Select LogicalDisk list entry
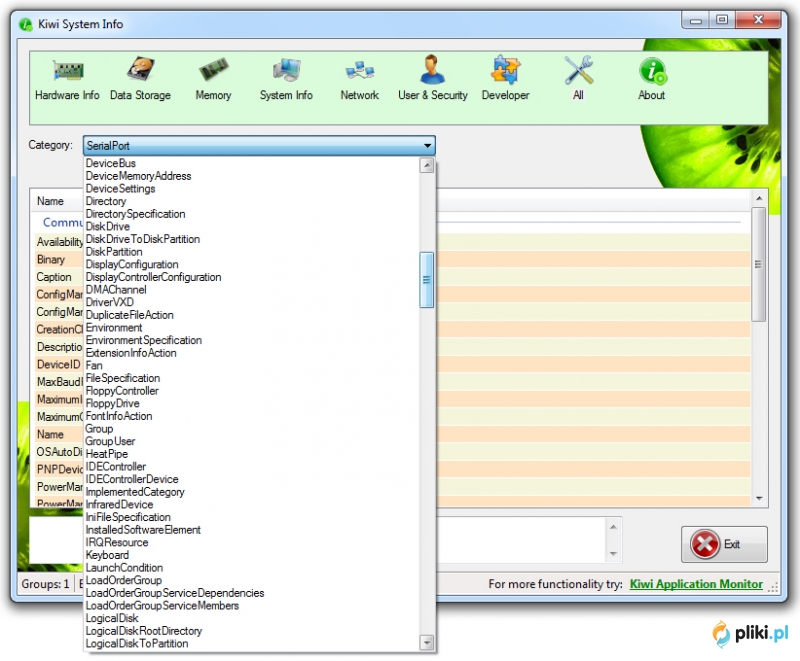Viewport: 800px width, 661px height. [252, 618]
